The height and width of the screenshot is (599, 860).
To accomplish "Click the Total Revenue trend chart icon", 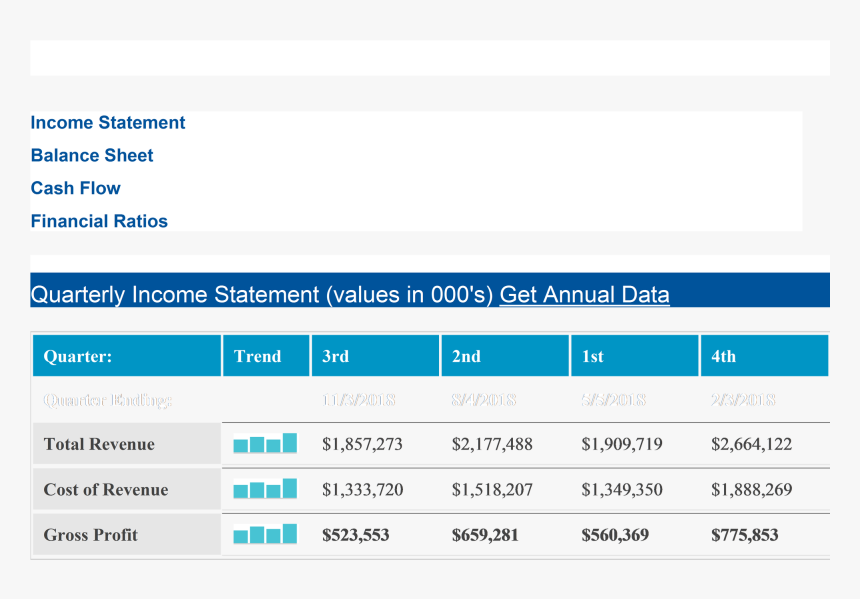I will pyautogui.click(x=265, y=444).
